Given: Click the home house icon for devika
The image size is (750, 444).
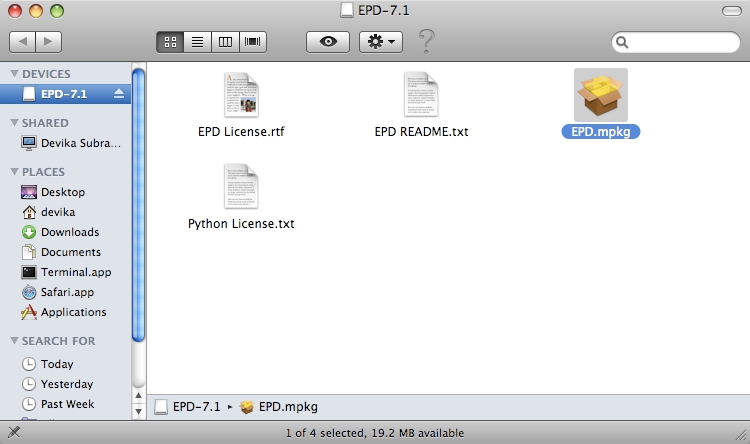Looking at the screenshot, I should 29,212.
